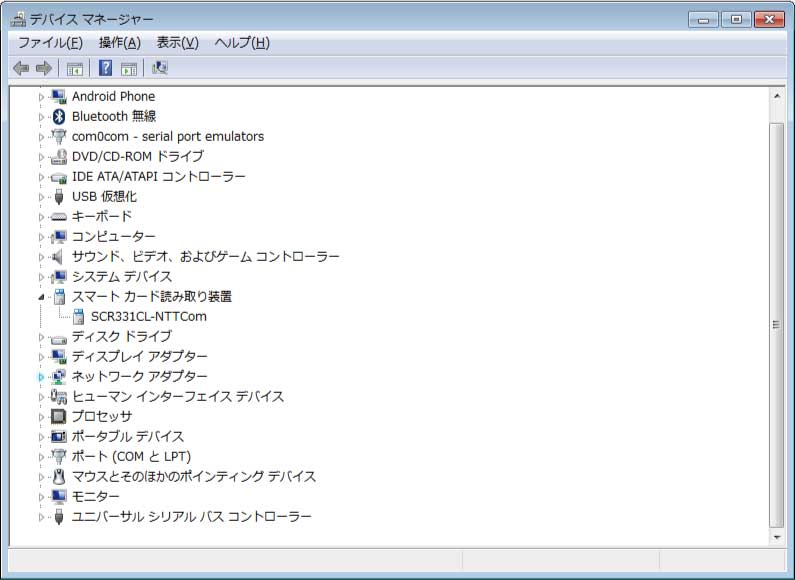Screen dimensions: 795x580
Task: Click the scrollbar up arrow
Action: (776, 96)
